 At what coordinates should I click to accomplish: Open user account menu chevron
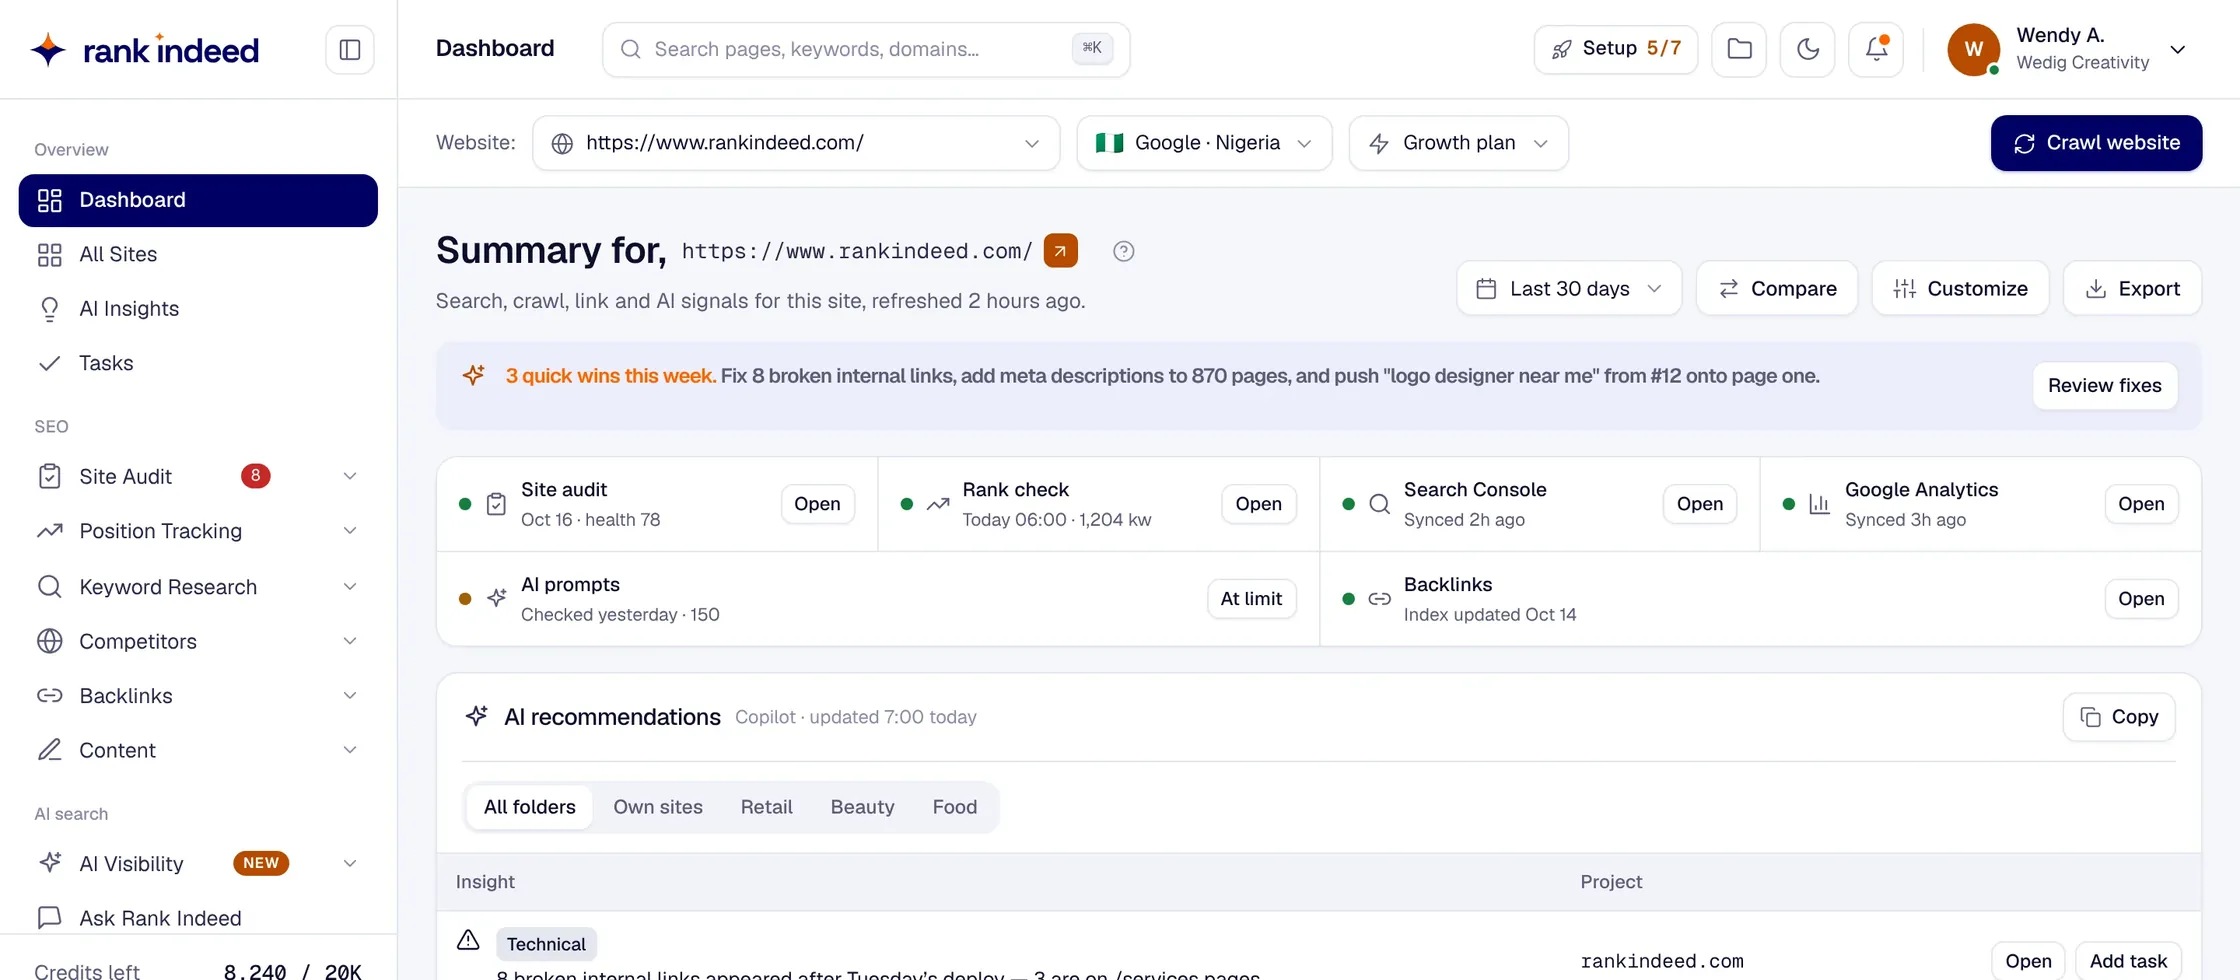[x=2177, y=49]
